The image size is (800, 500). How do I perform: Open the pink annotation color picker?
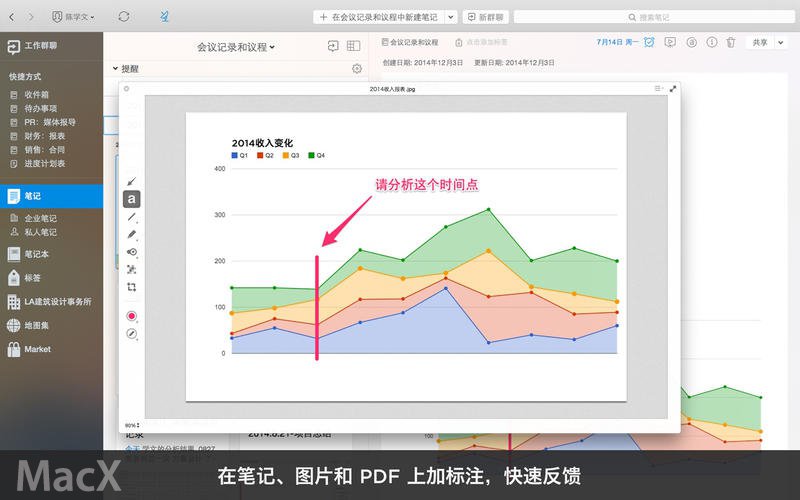pyautogui.click(x=132, y=316)
